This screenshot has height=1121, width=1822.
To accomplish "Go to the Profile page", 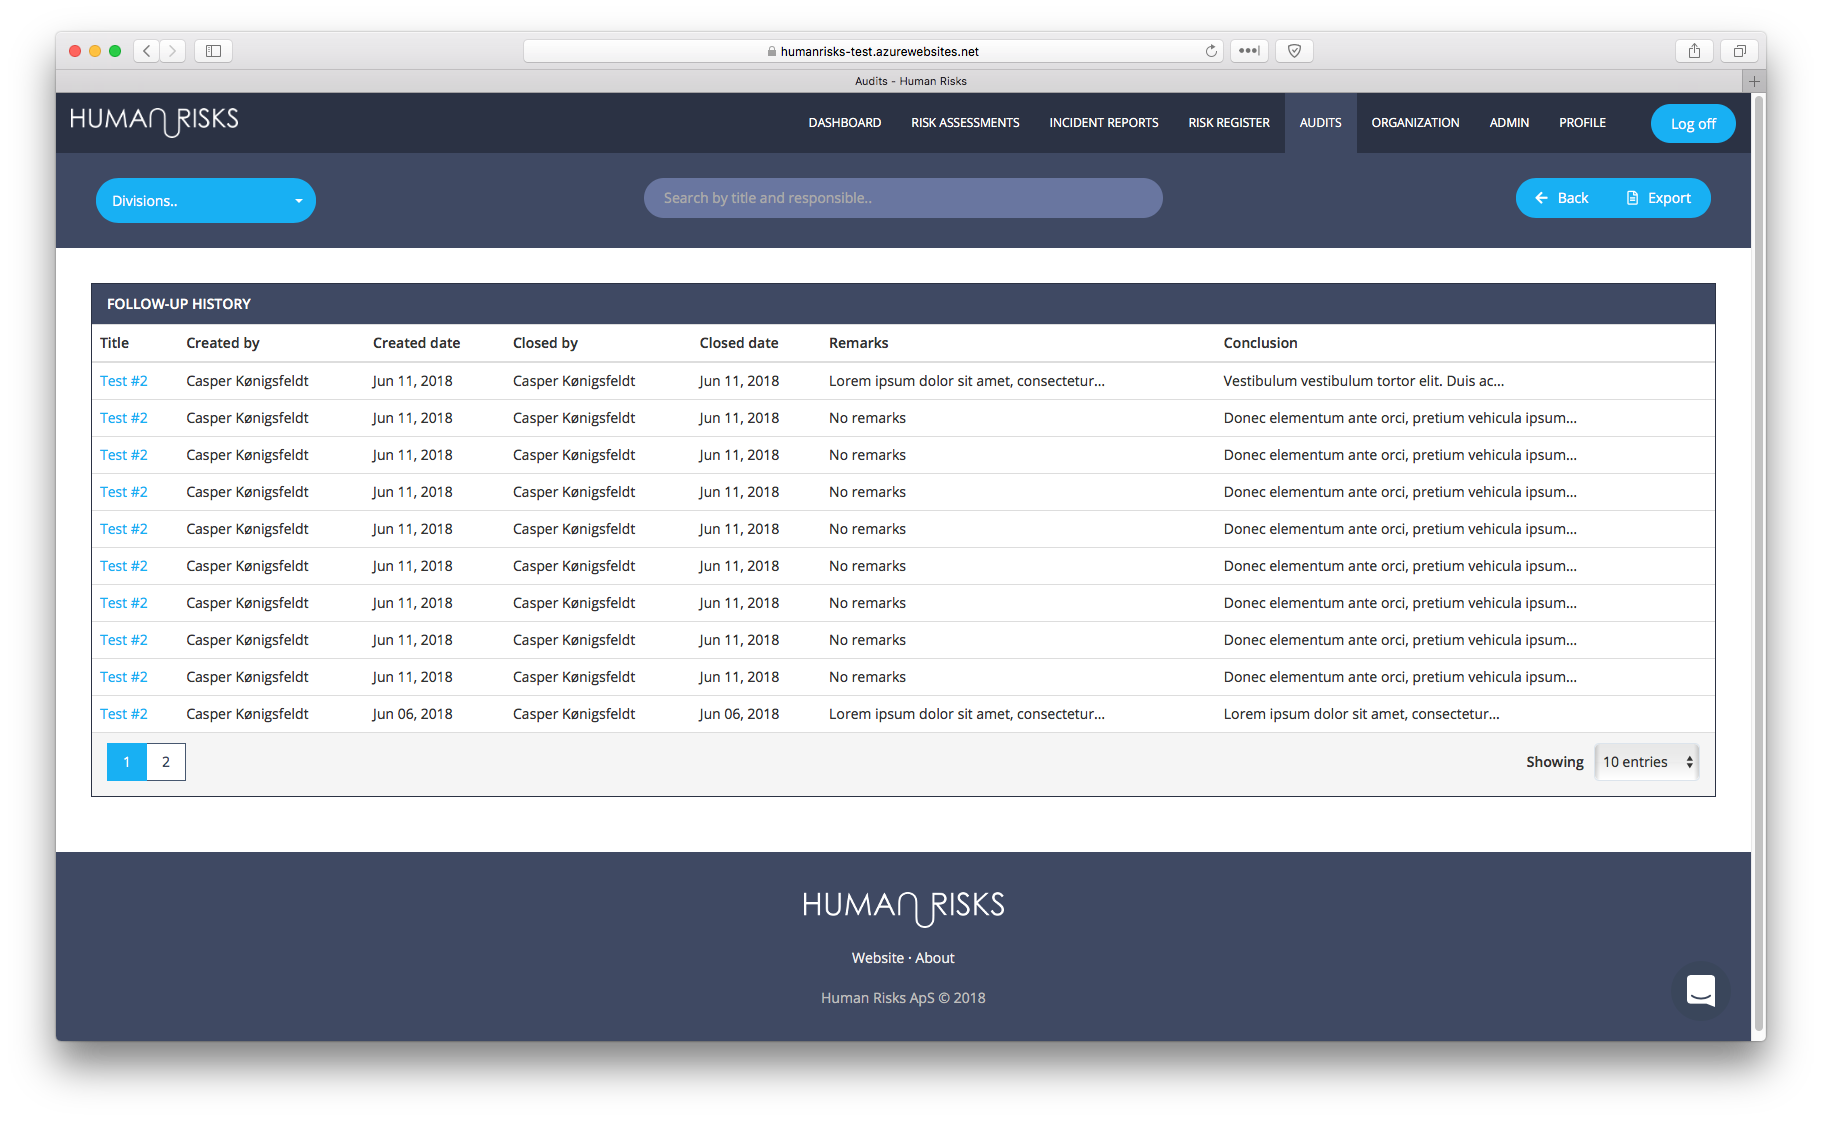I will (x=1582, y=123).
